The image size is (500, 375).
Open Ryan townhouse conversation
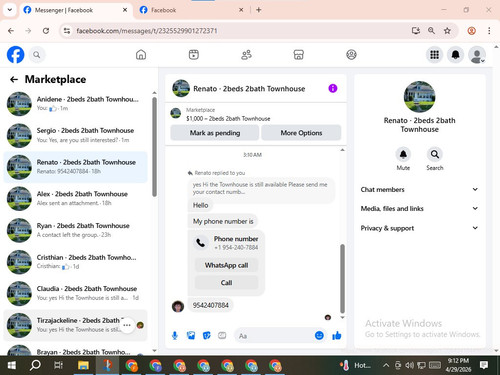click(x=75, y=230)
